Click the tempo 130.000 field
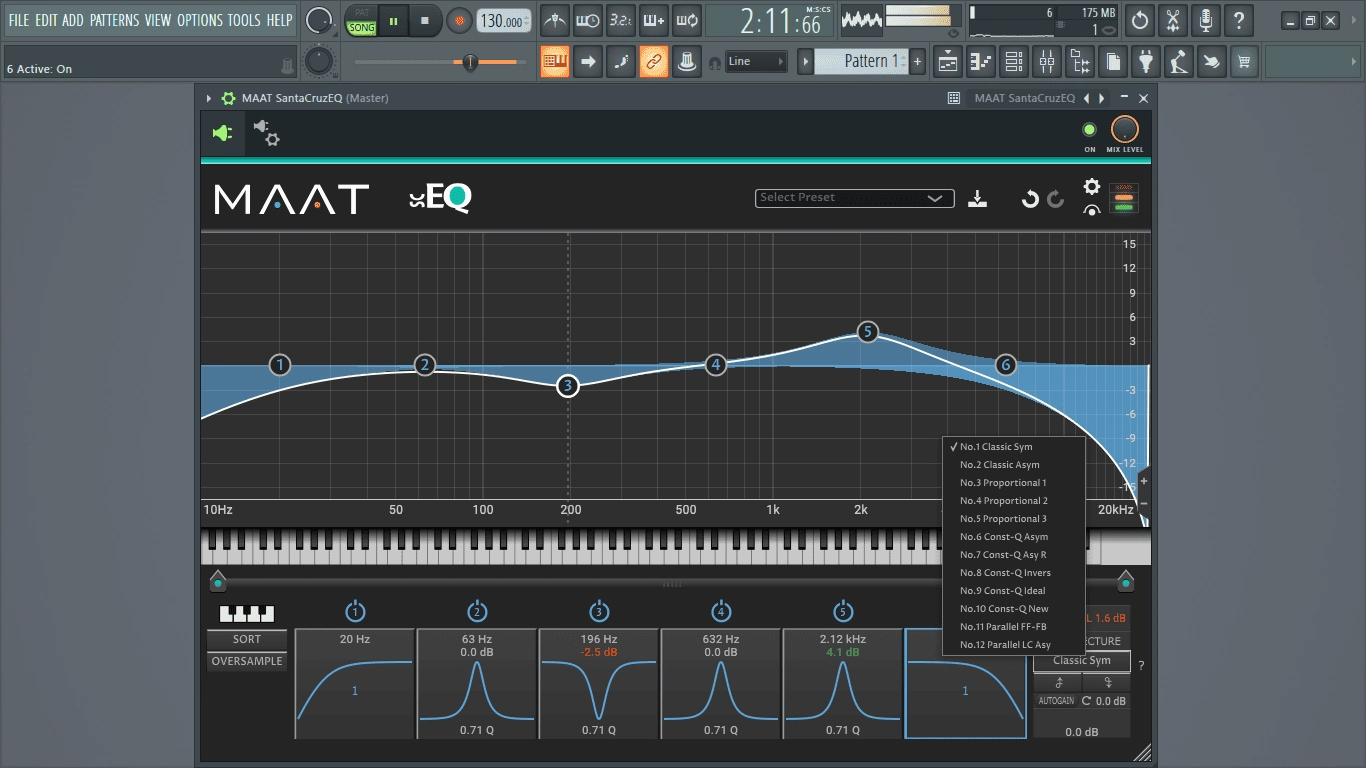The image size is (1366, 768). click(505, 20)
